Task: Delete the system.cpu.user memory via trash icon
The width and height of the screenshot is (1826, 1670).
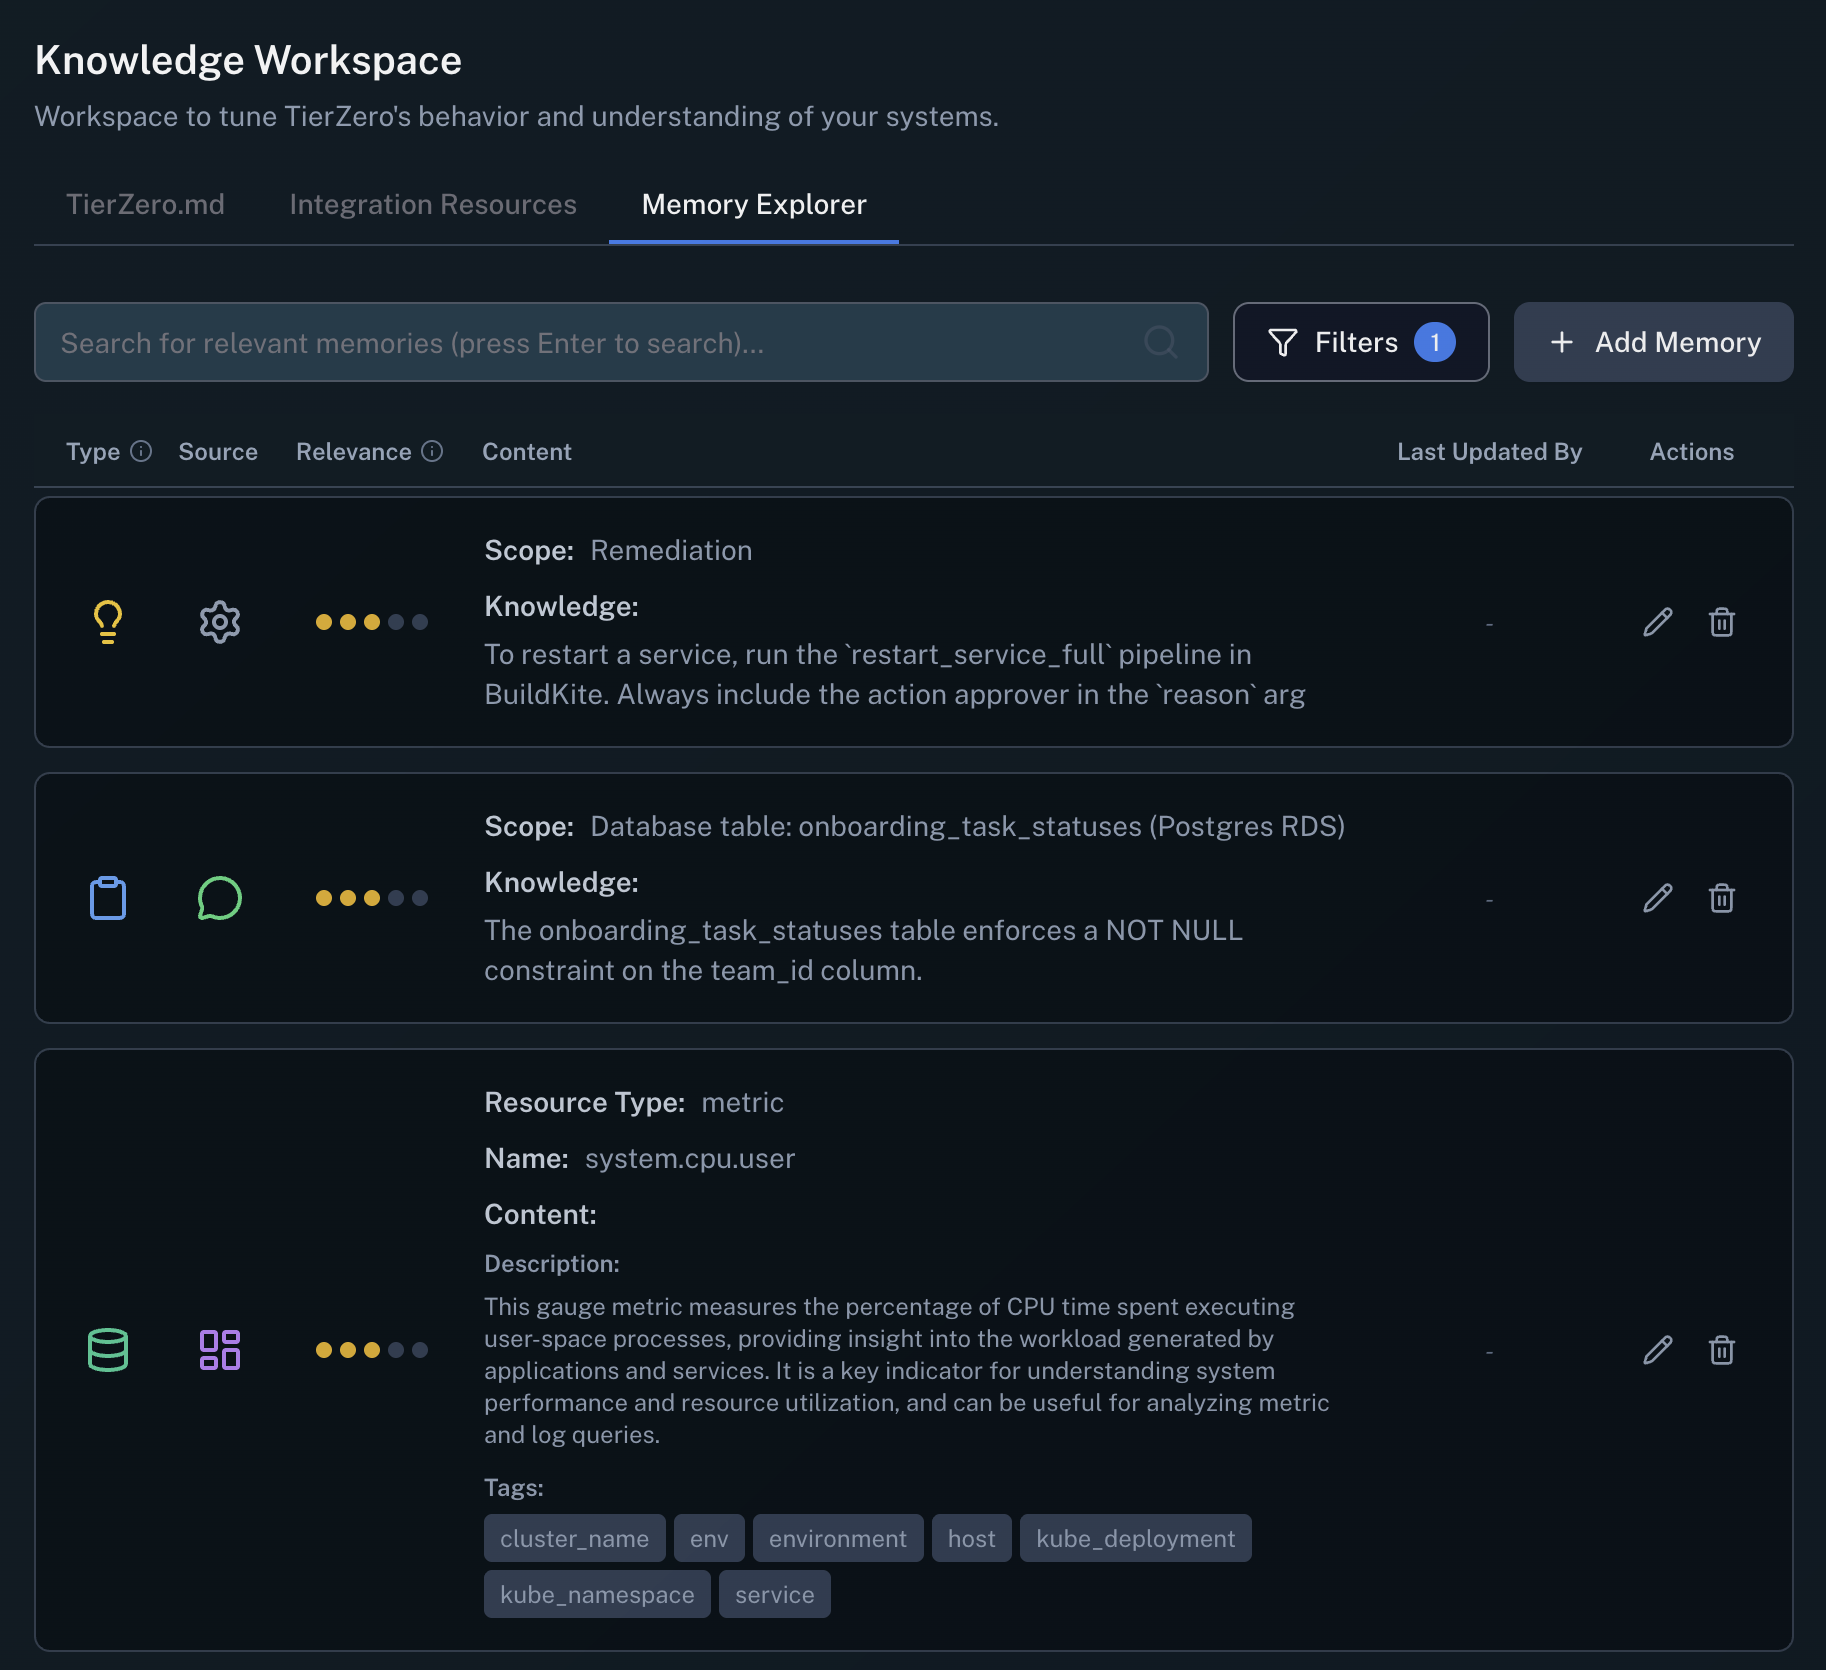Action: pyautogui.click(x=1722, y=1350)
